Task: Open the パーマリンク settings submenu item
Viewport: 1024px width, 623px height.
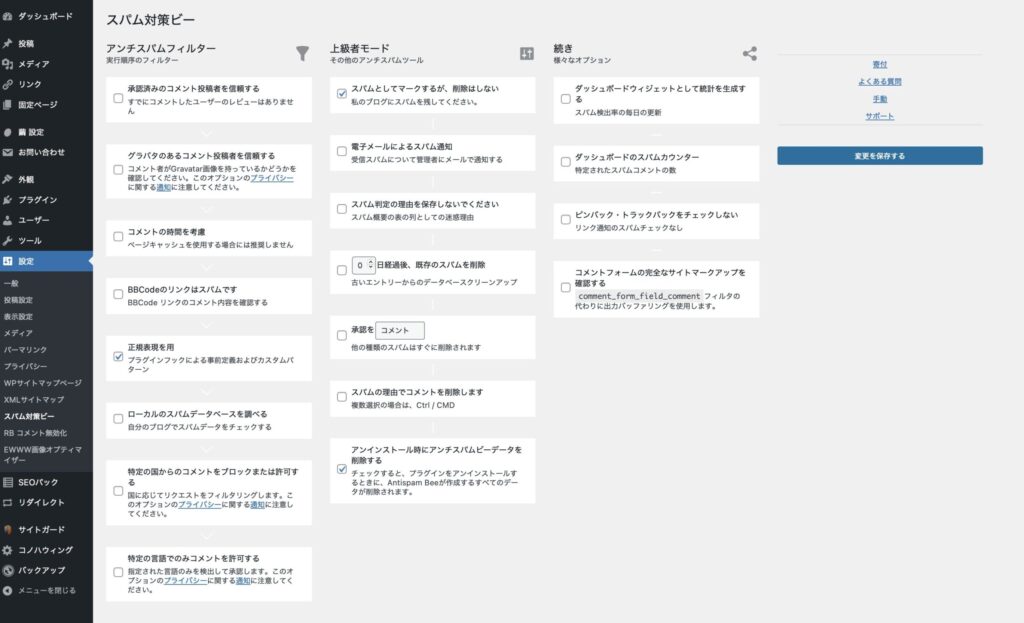Action: 25,350
